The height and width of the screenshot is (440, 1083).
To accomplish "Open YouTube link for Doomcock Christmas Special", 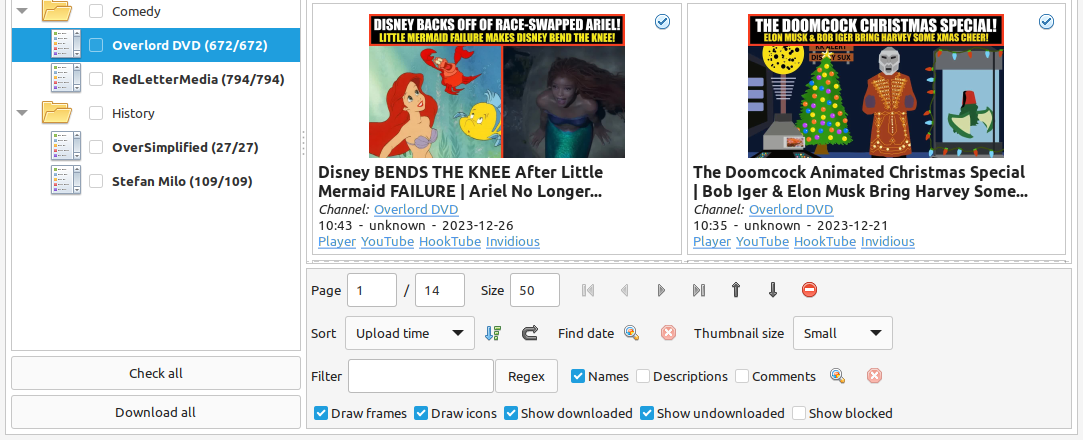I will [x=763, y=241].
